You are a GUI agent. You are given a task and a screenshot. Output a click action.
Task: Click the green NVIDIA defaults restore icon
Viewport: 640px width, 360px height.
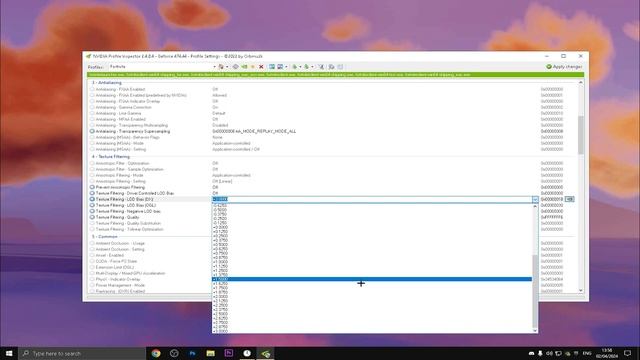pos(244,67)
